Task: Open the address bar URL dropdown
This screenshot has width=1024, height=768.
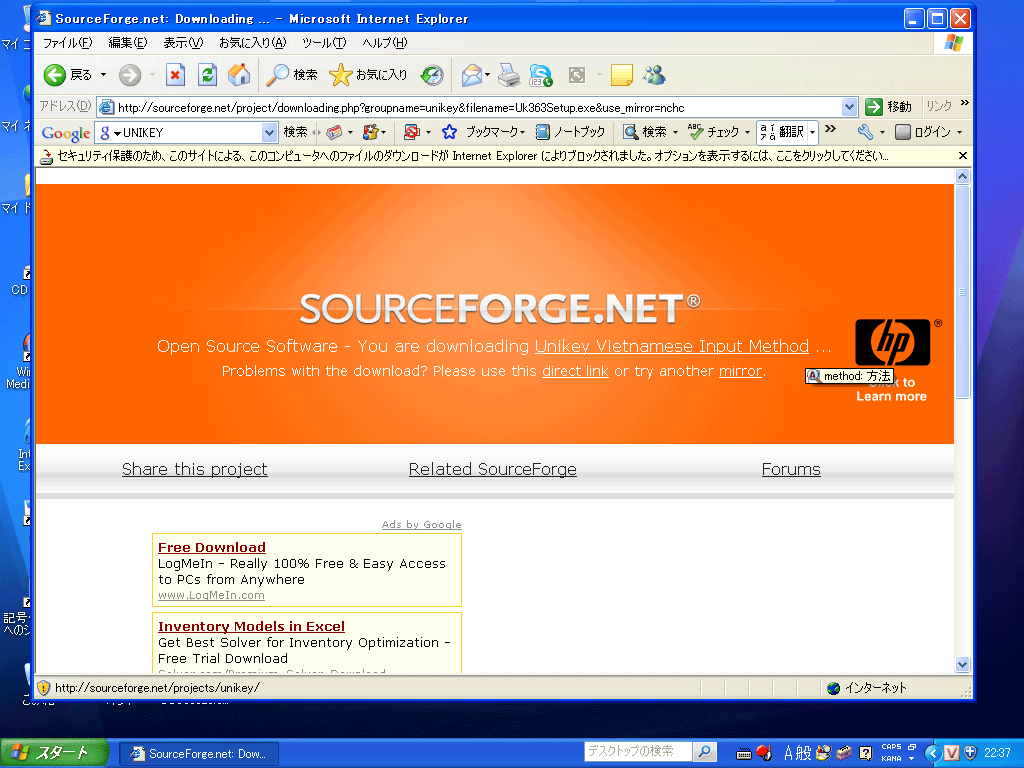Action: click(849, 107)
